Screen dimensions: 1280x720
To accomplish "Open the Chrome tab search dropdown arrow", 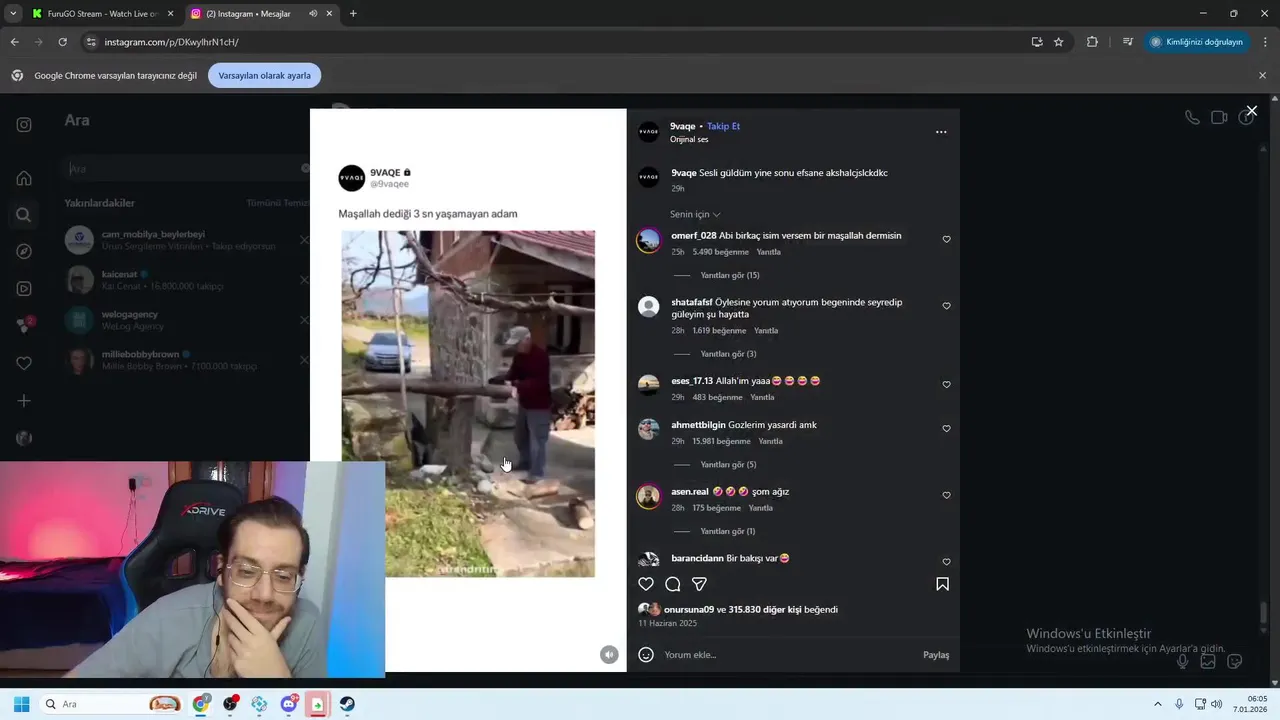I will pos(12,14).
